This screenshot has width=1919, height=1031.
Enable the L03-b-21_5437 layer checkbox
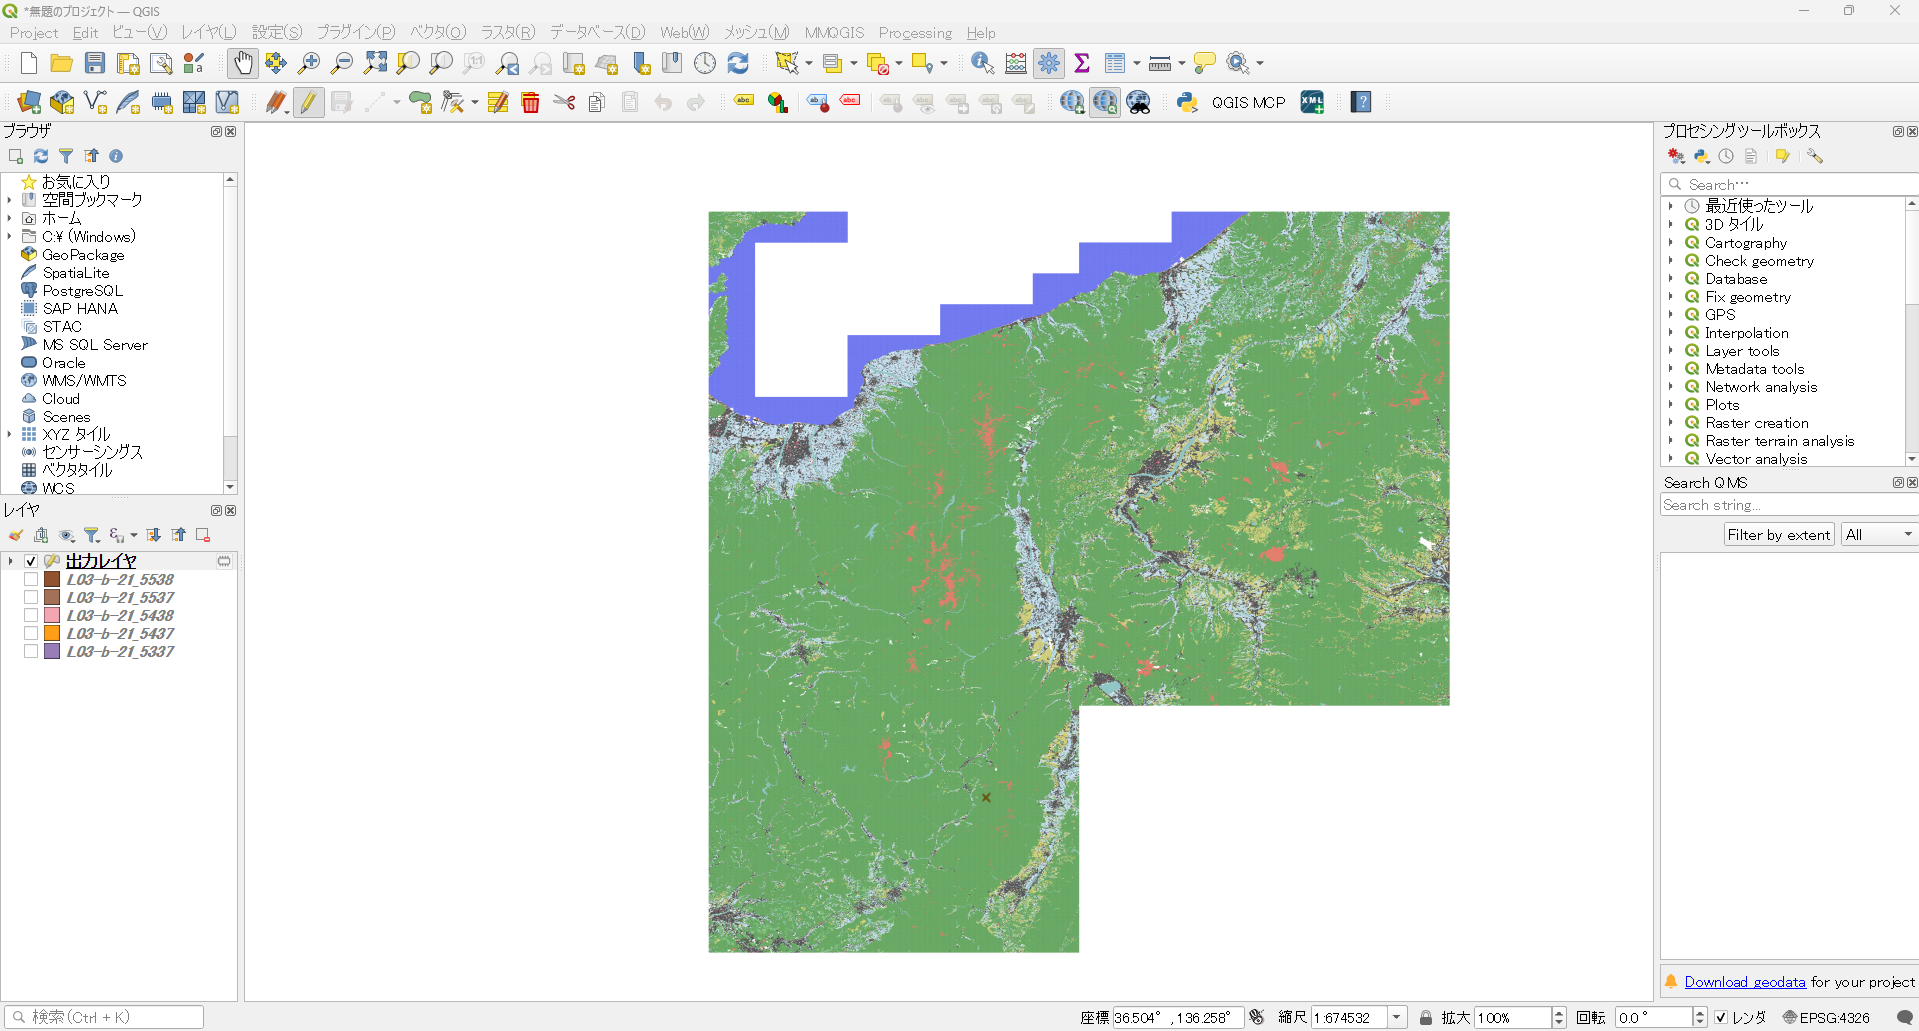(x=31, y=634)
